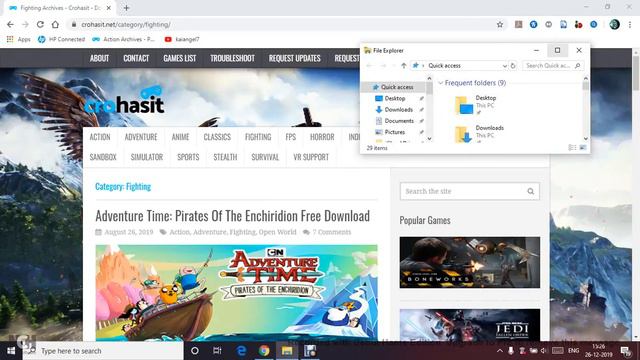
Task: Open the 7 Comments link
Action: [331, 232]
